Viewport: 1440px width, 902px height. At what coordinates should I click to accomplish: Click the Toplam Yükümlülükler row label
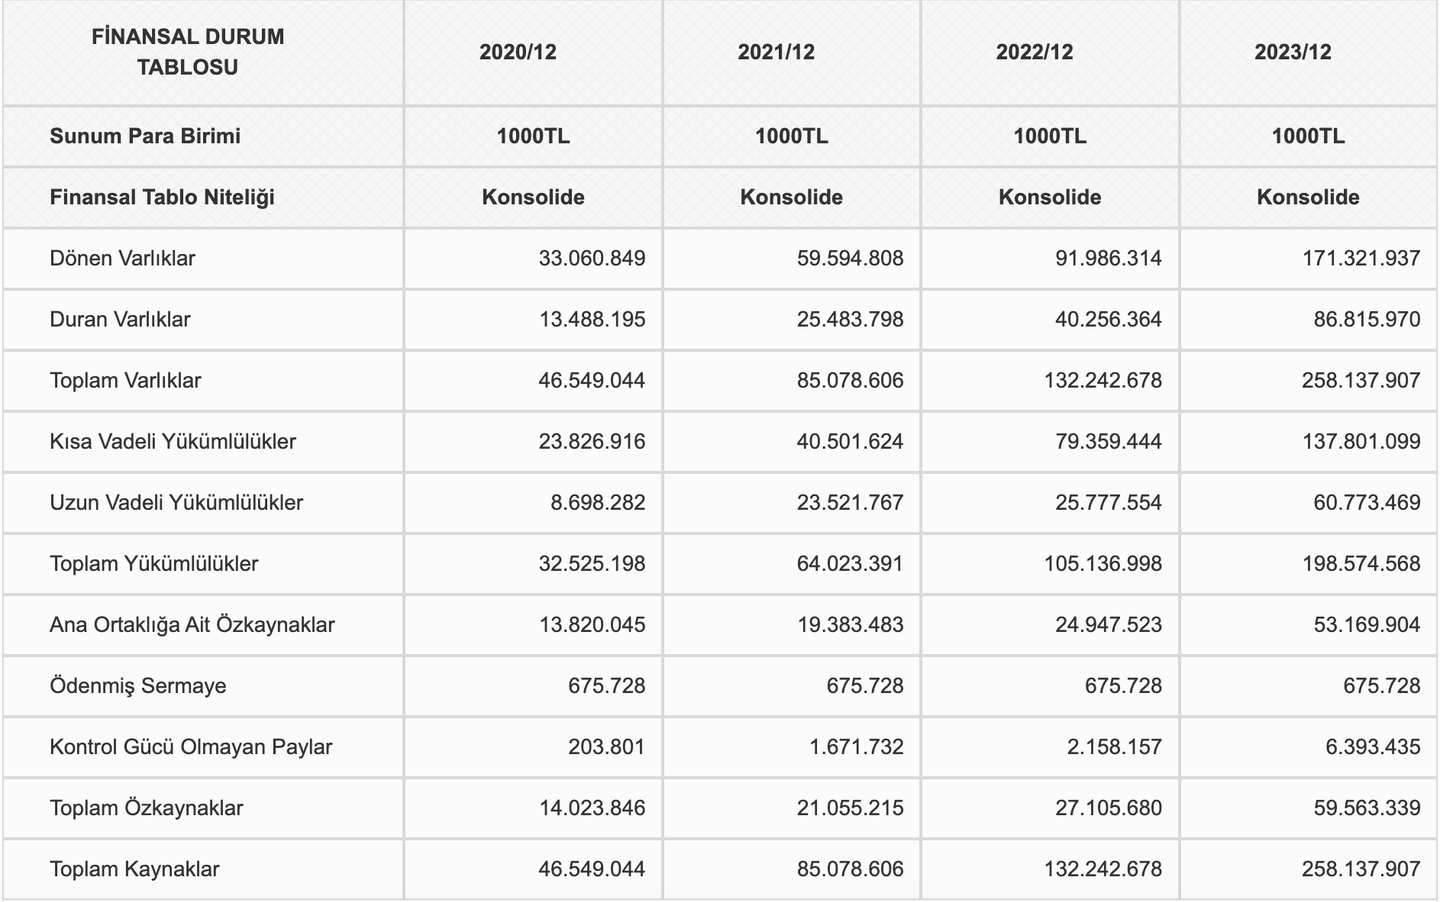click(154, 563)
